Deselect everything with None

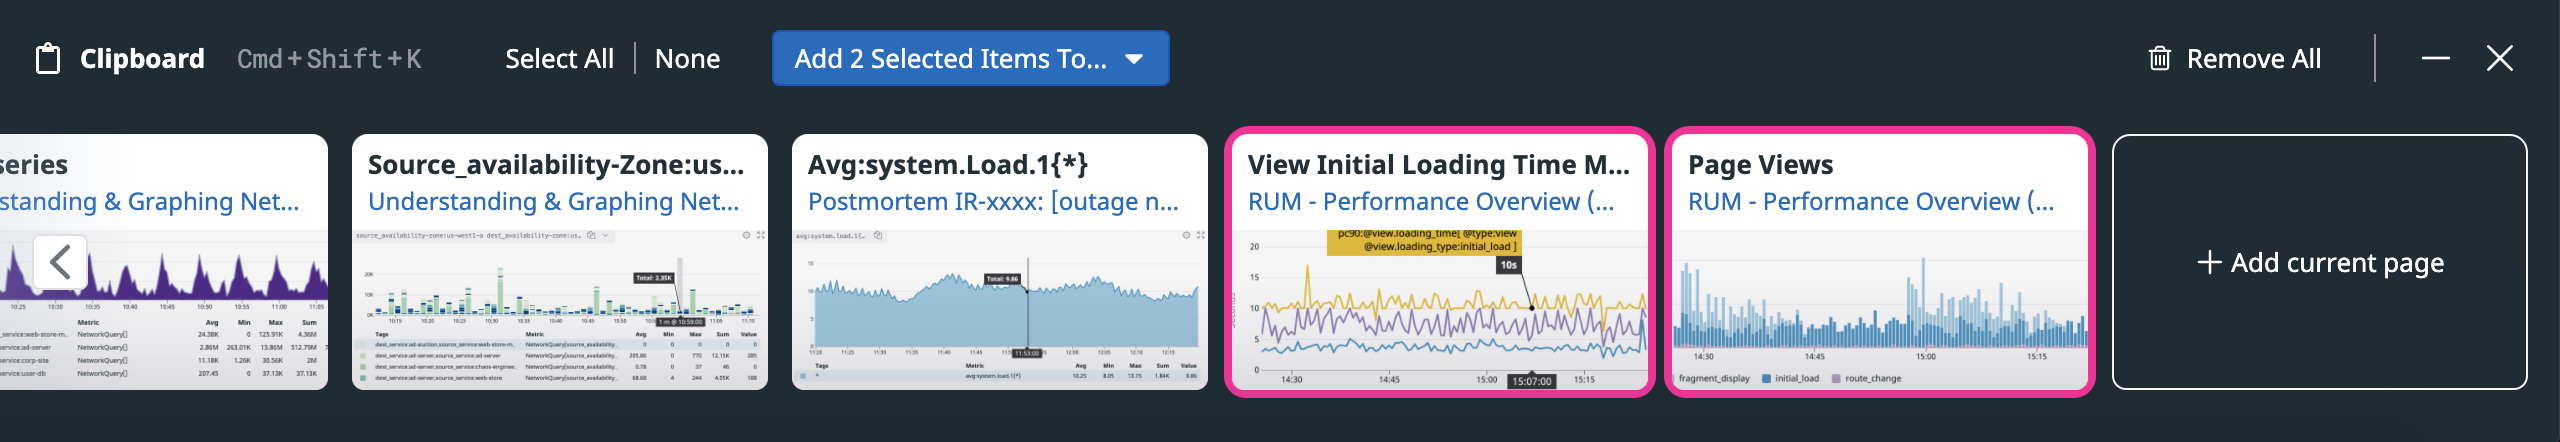point(687,59)
